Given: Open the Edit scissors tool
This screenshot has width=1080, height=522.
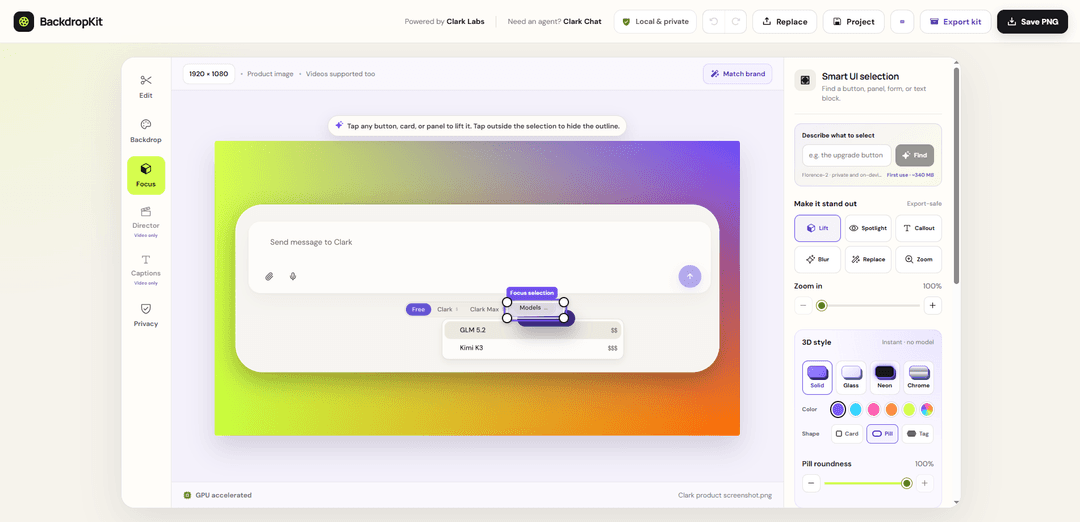Looking at the screenshot, I should tap(146, 87).
